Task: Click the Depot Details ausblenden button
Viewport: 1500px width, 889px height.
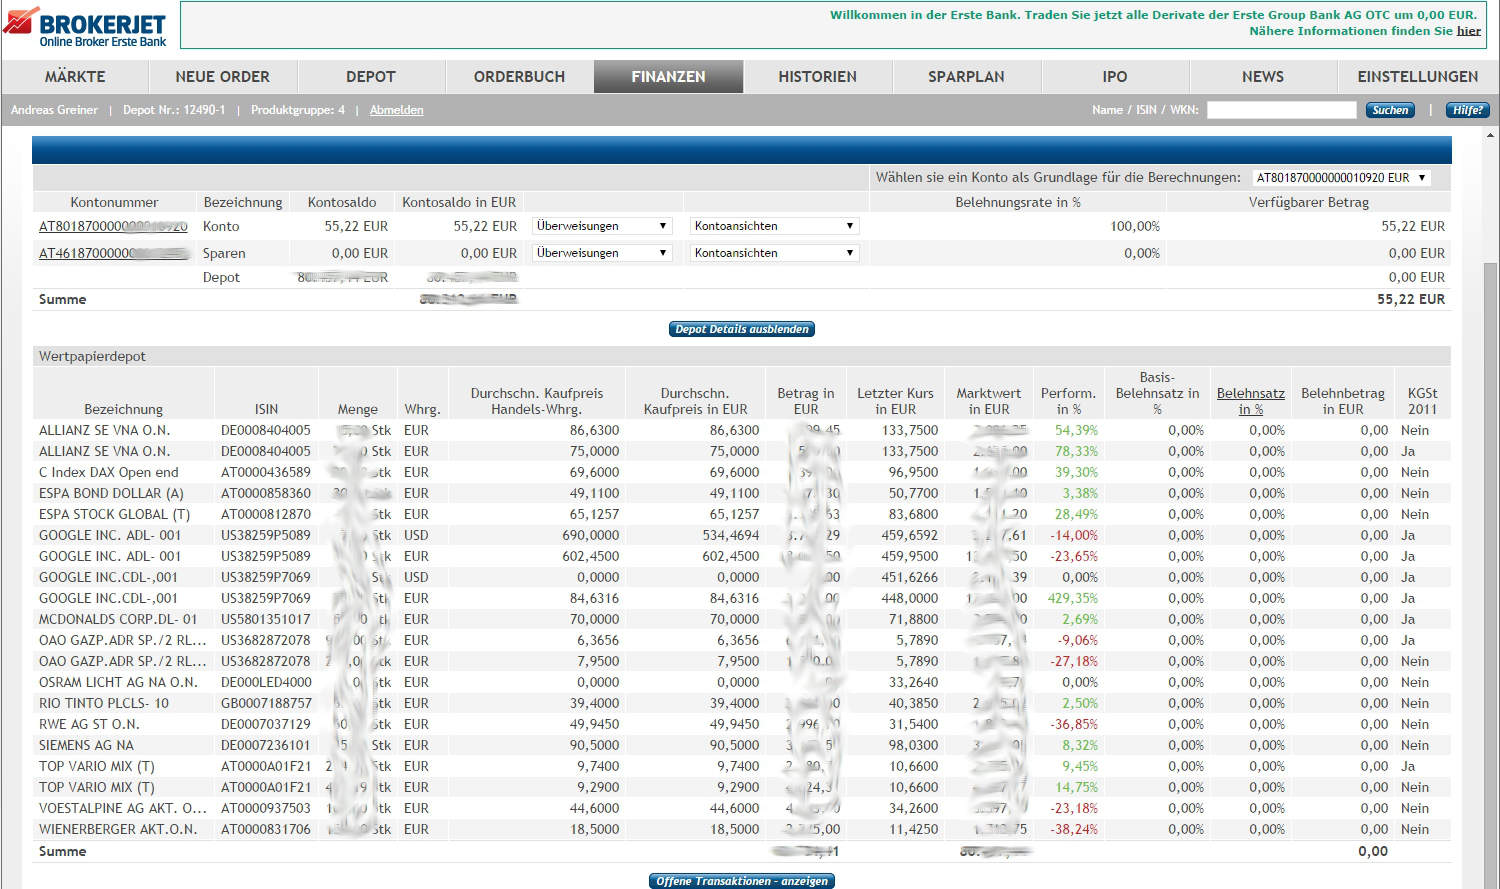Action: (742, 329)
